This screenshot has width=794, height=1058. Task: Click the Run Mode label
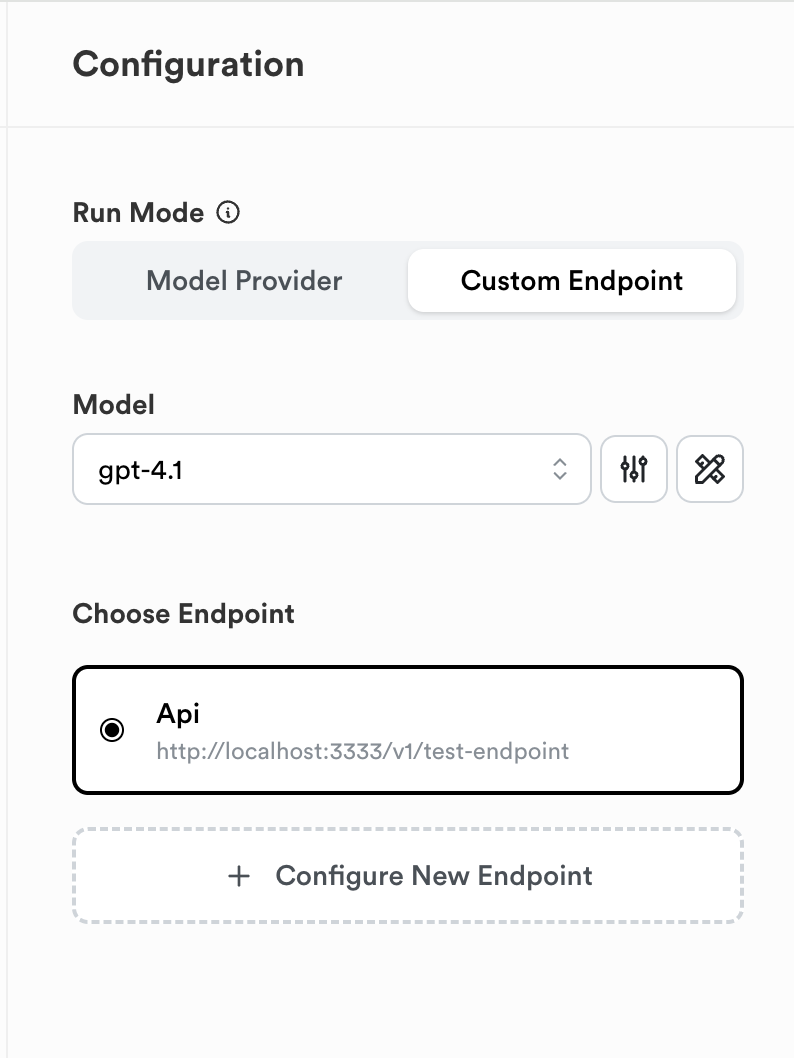(x=138, y=213)
